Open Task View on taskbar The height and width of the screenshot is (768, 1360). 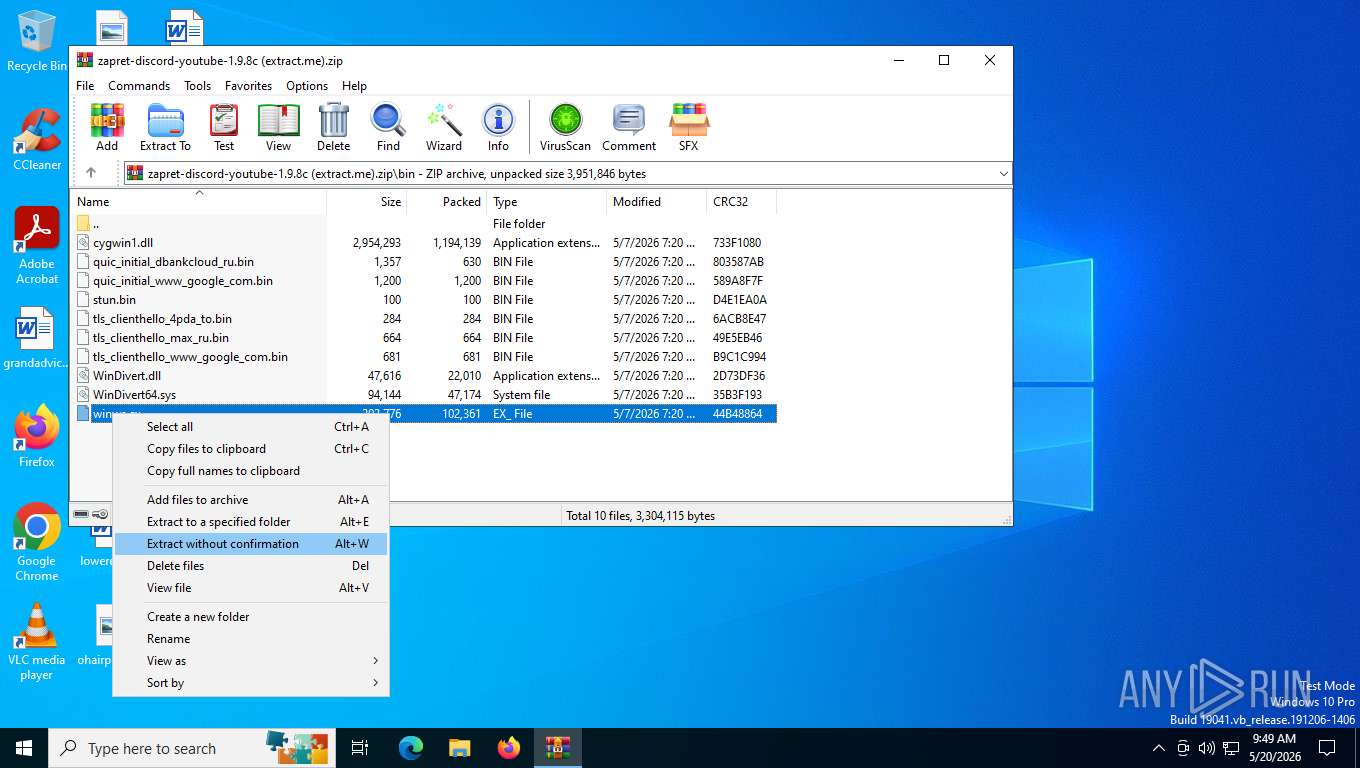(x=360, y=748)
